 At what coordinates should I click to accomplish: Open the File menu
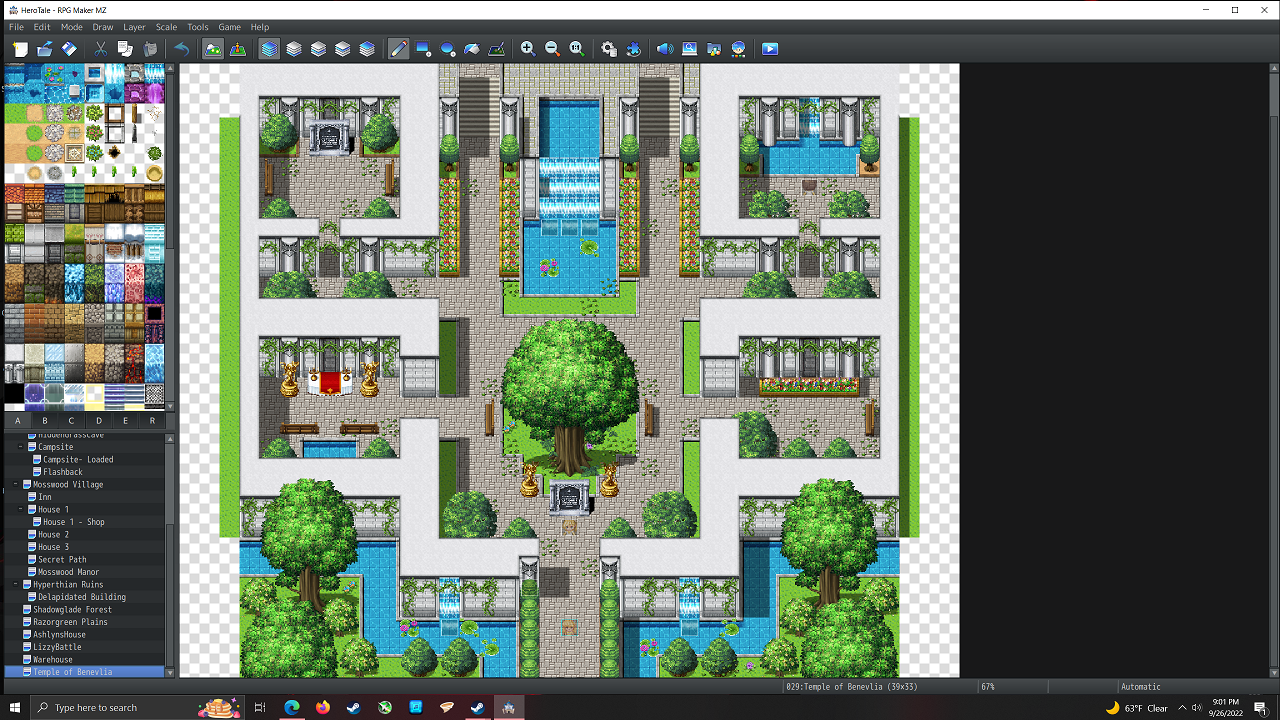[x=17, y=27]
